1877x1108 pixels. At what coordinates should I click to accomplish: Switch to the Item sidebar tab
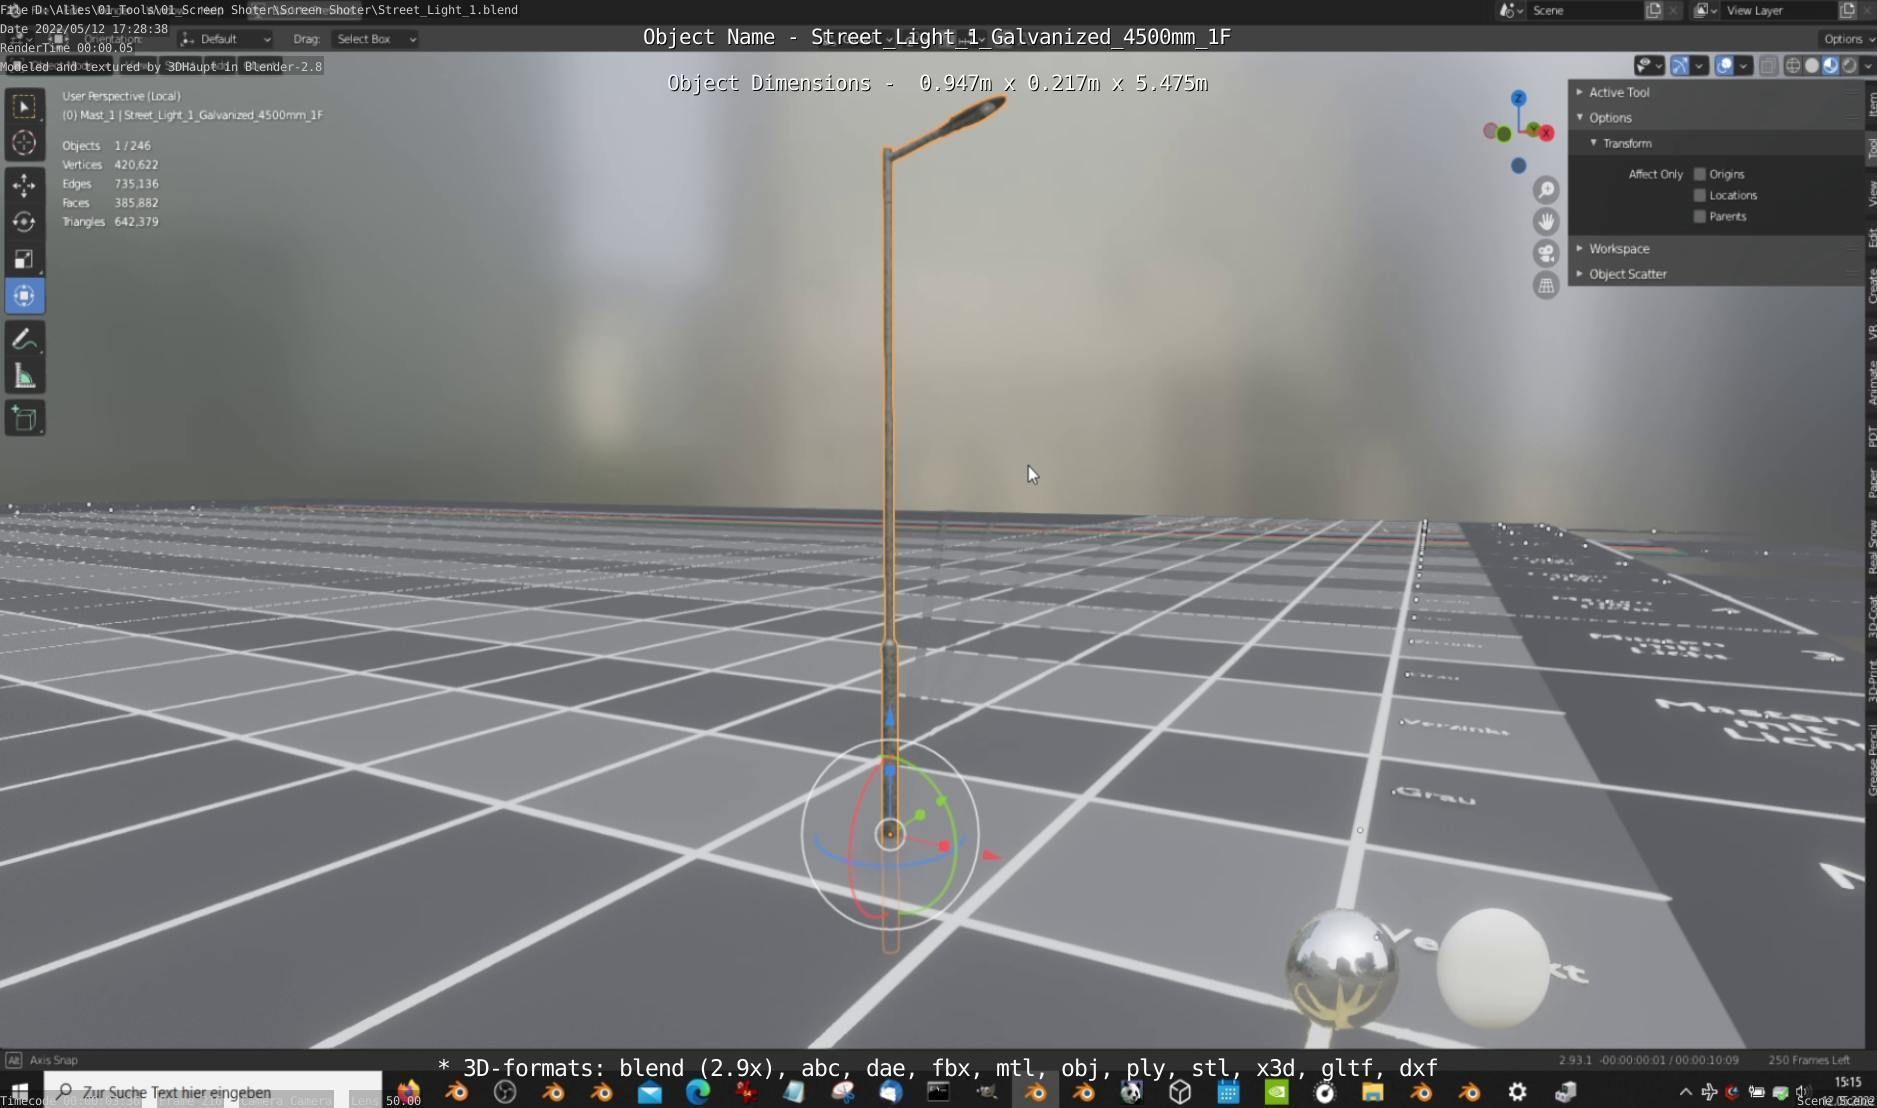pyautogui.click(x=1870, y=104)
